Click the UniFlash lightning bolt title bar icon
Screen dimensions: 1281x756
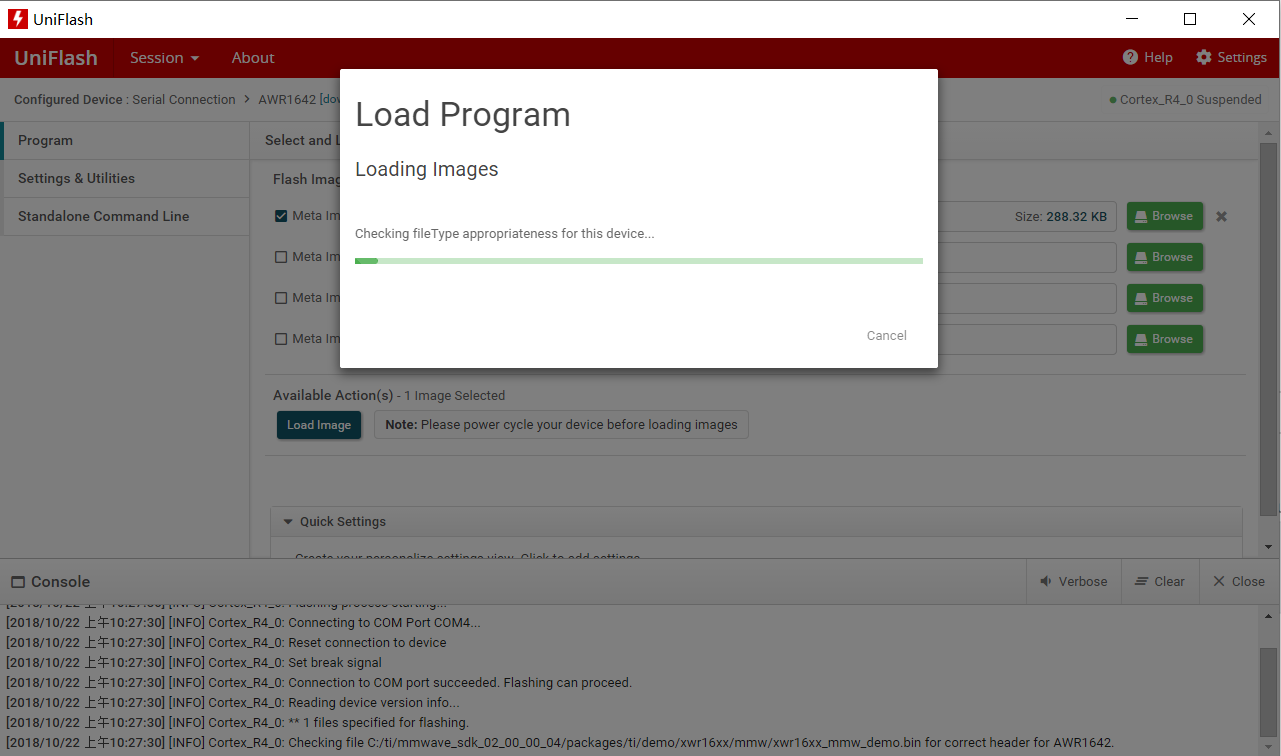point(18,19)
